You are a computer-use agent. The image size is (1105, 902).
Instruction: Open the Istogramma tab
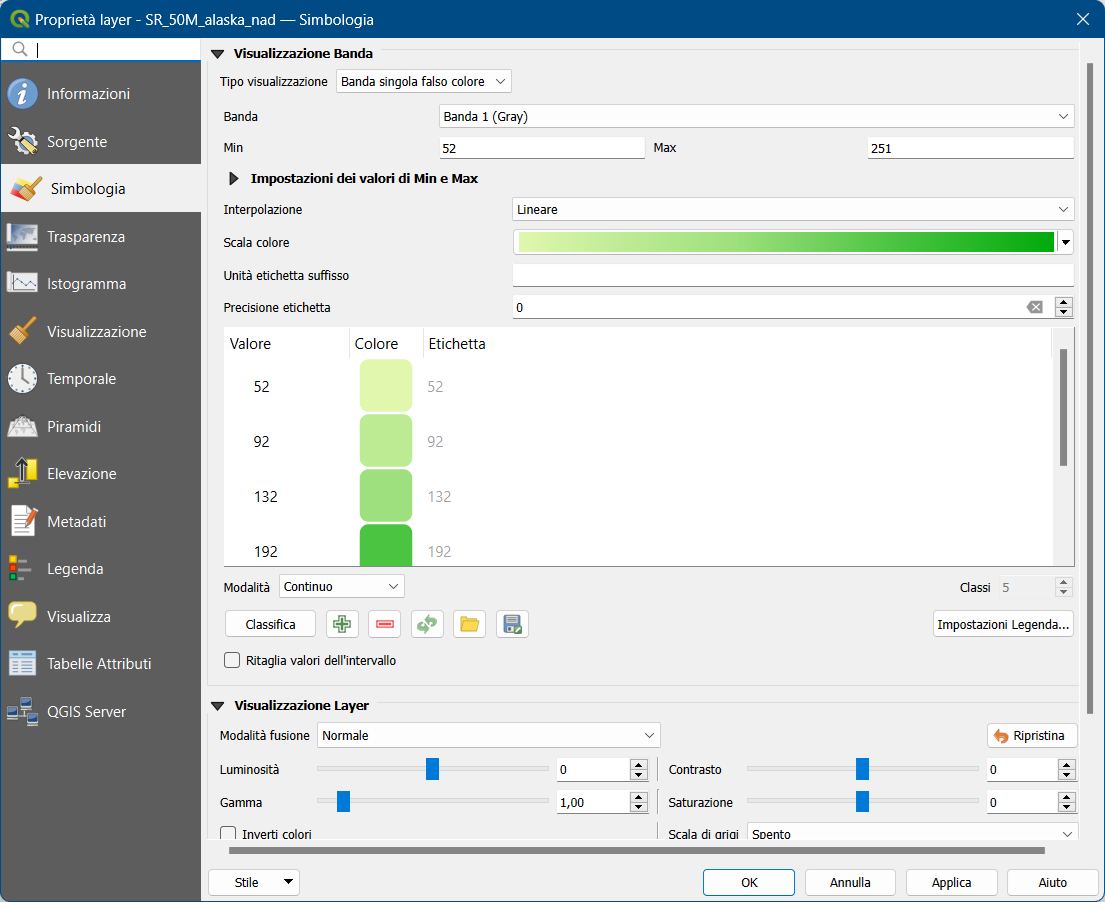coord(101,284)
